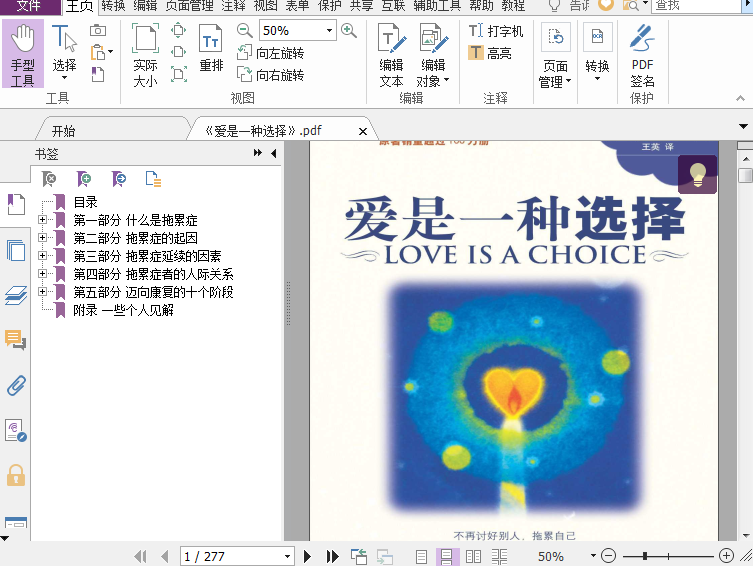
Task: Open the Layers side panel icon
Action: coord(16,295)
